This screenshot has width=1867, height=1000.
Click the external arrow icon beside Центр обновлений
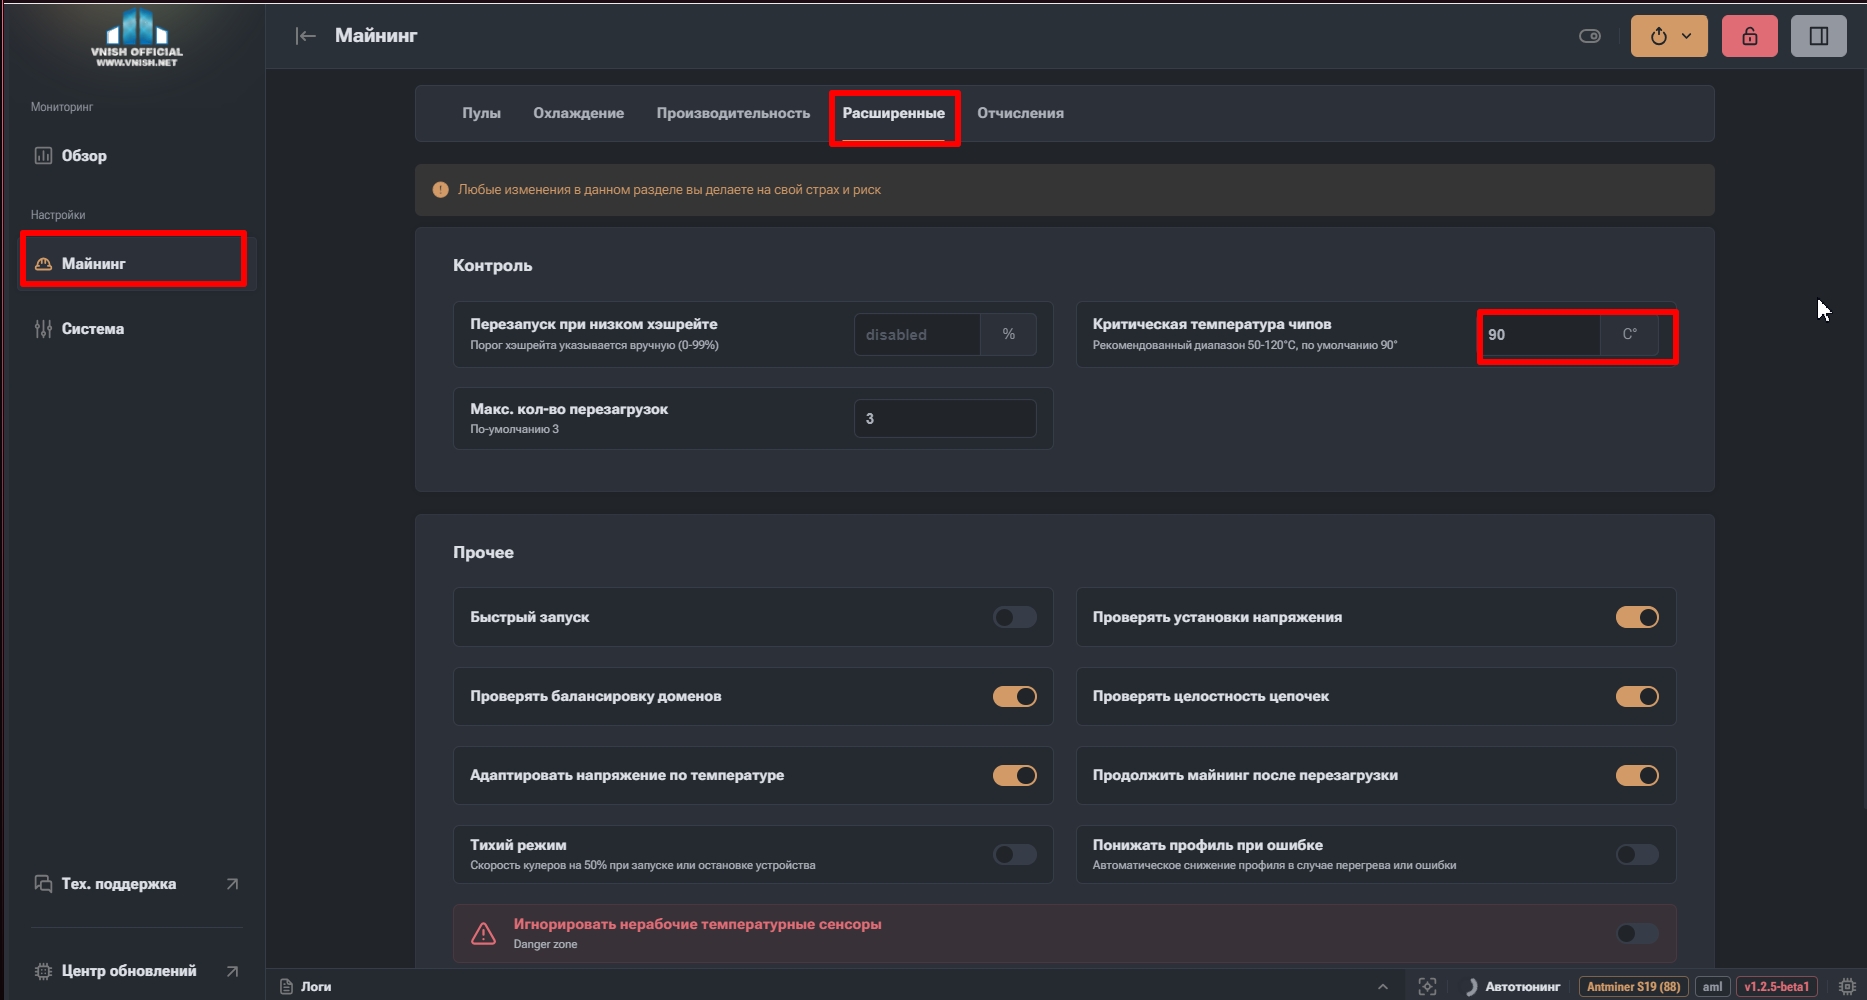[x=232, y=970]
